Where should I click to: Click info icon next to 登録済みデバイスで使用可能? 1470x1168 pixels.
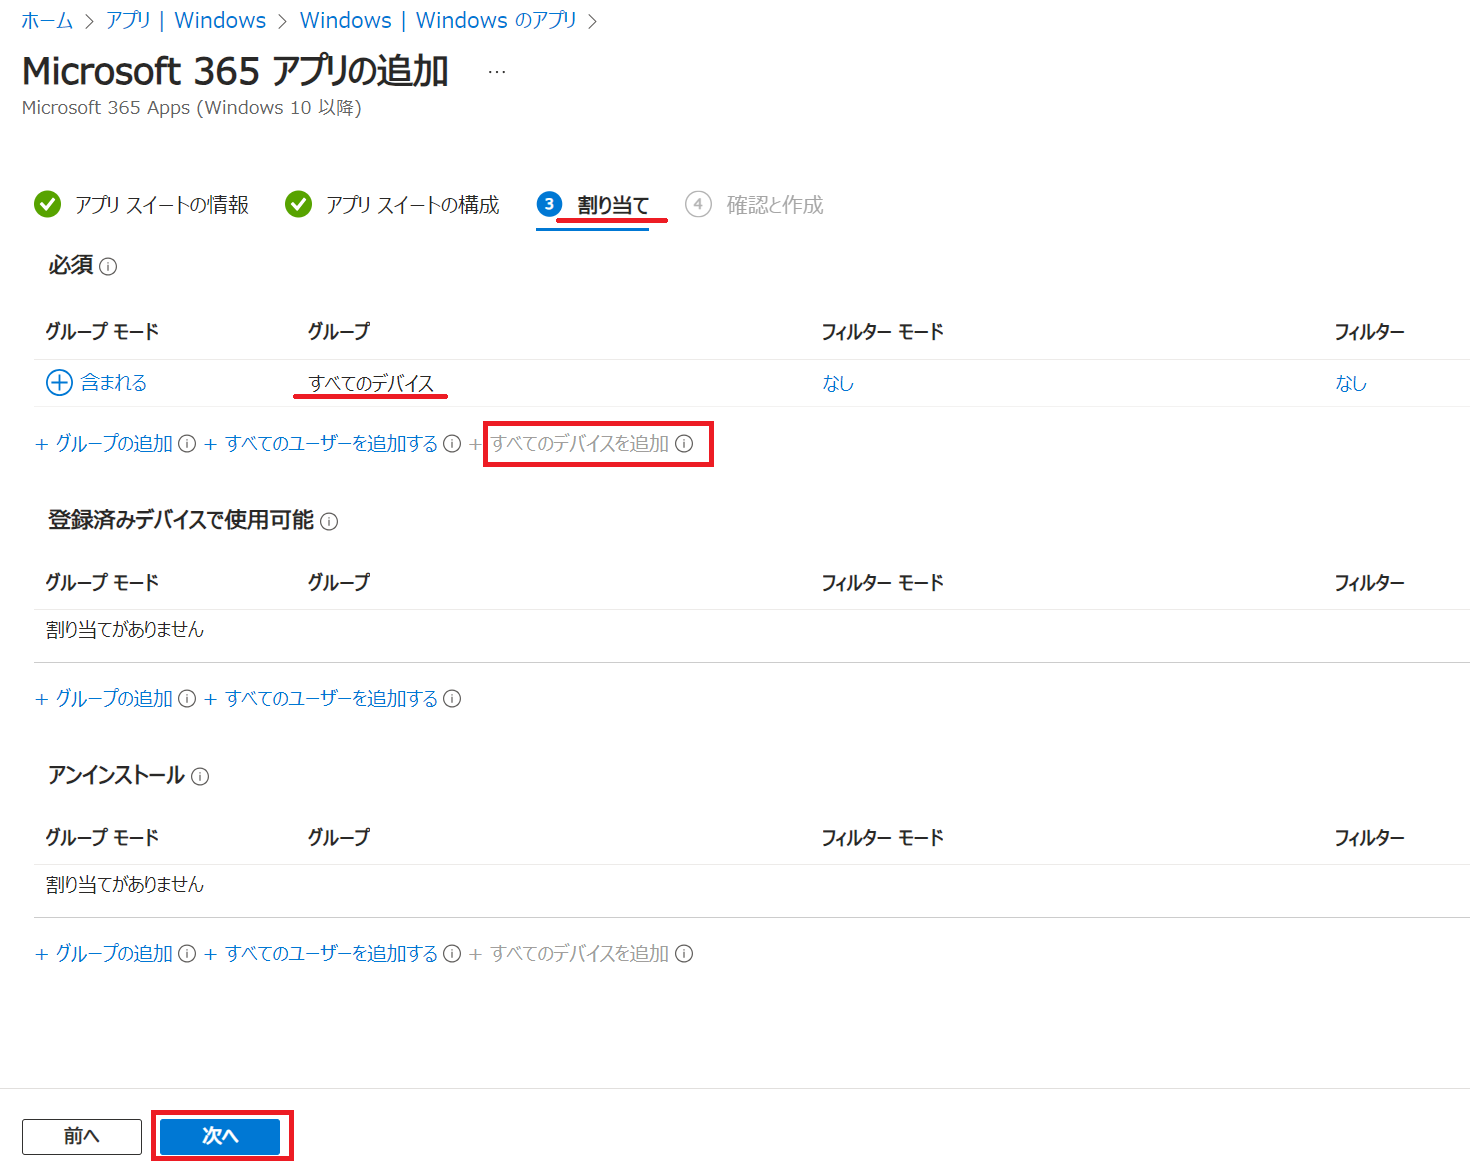click(x=329, y=521)
